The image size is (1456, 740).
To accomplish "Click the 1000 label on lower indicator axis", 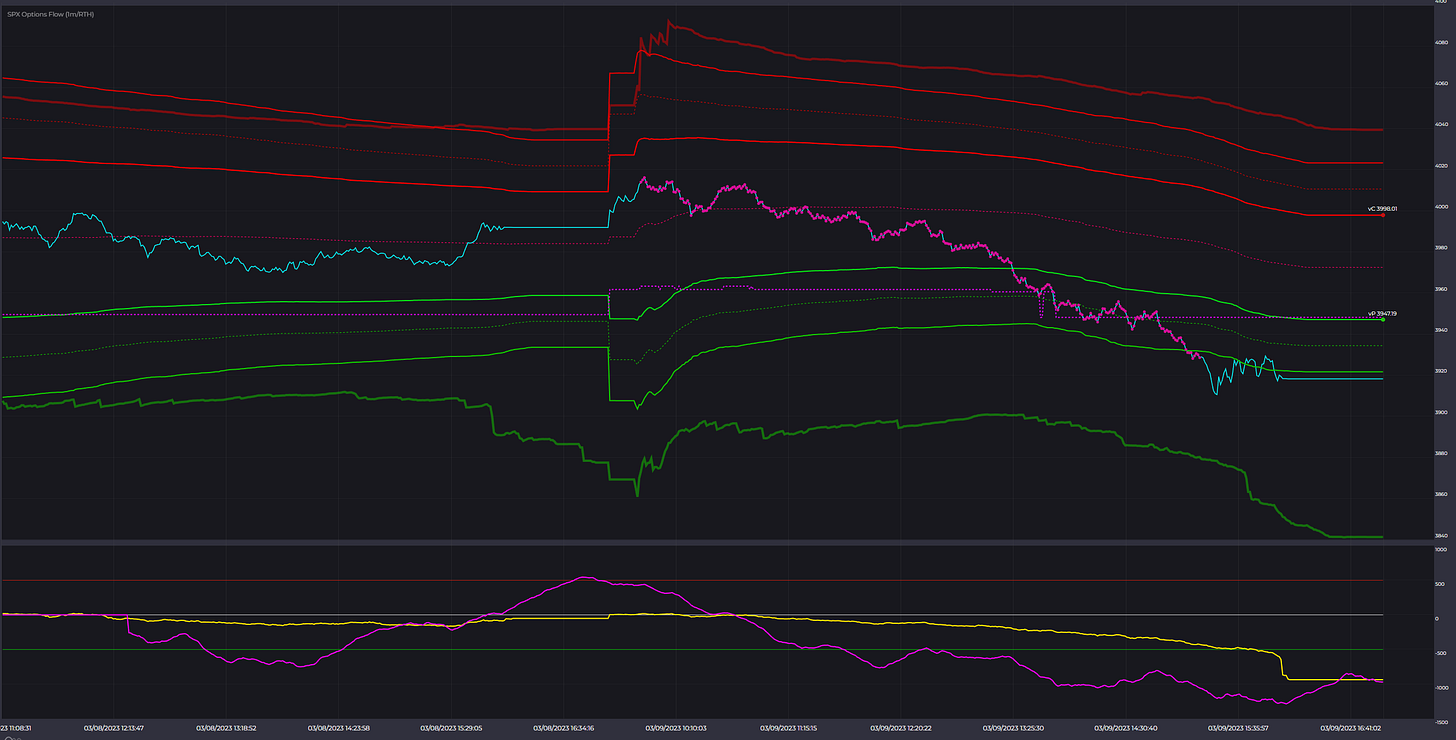I will [x=1440, y=551].
